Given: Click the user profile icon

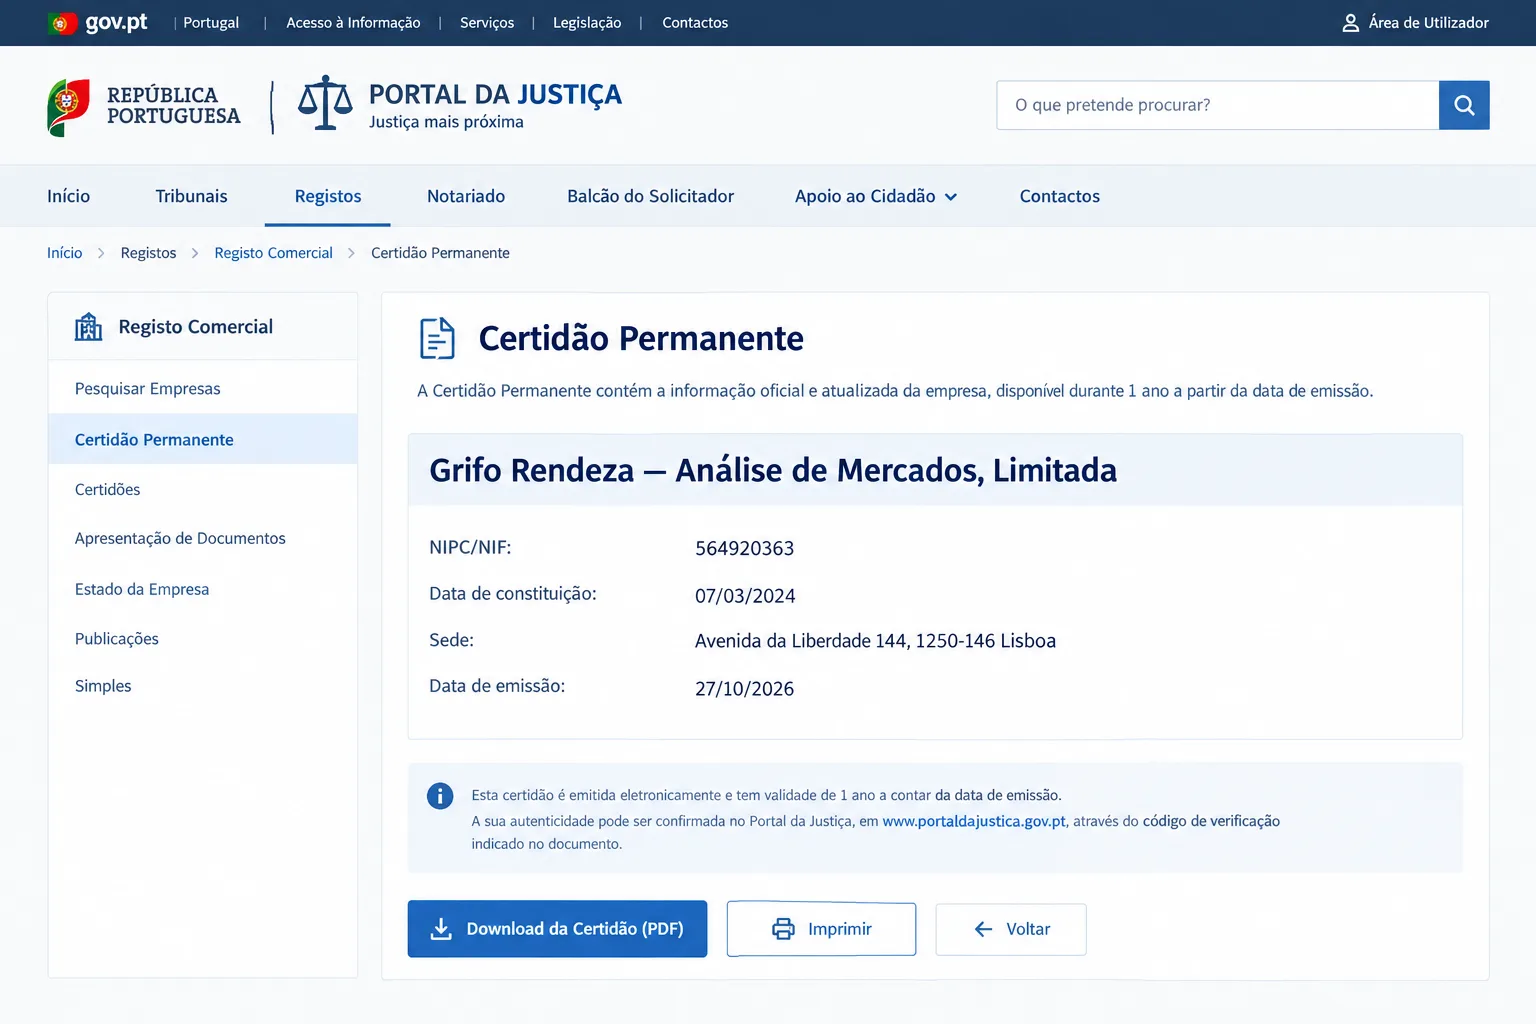Looking at the screenshot, I should point(1350,23).
